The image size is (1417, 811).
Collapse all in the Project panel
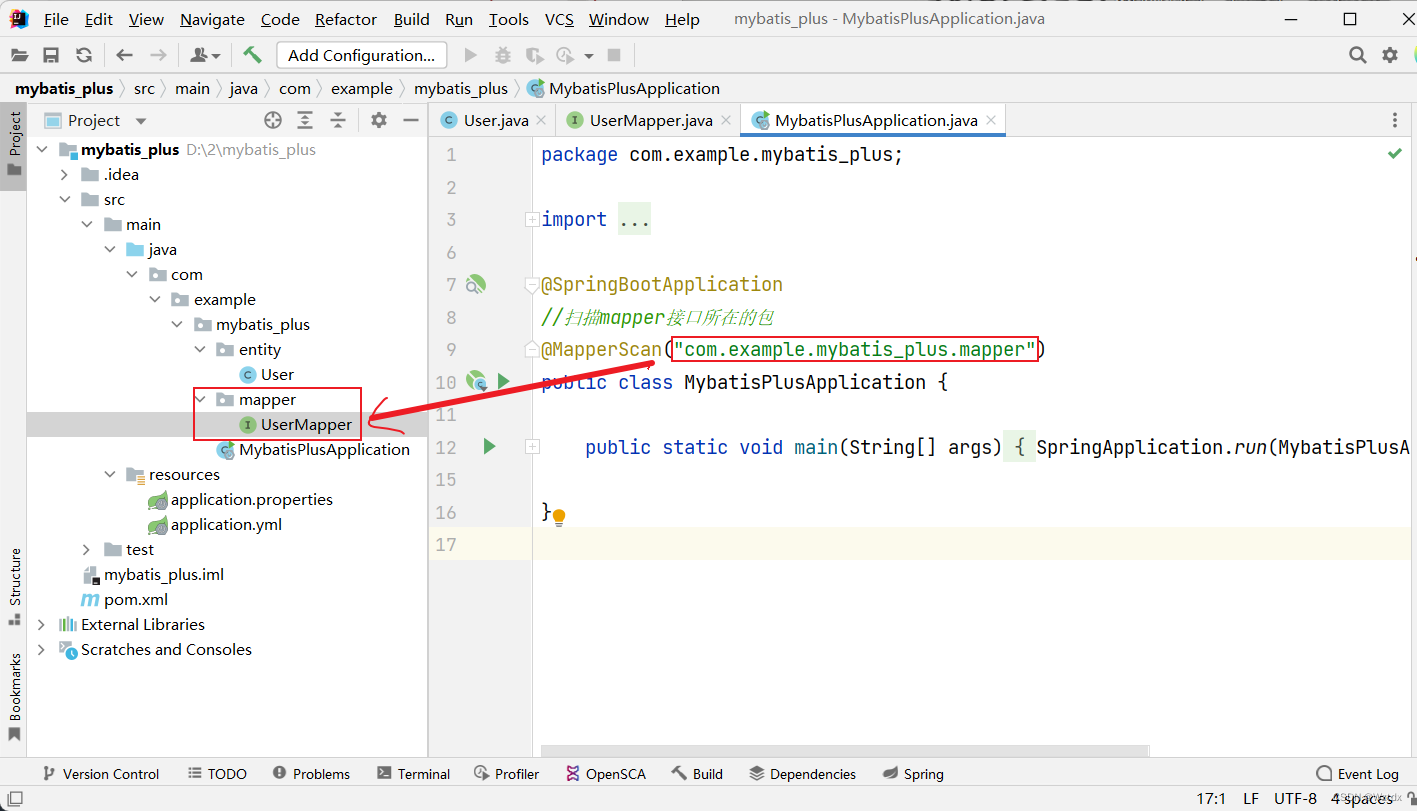tap(338, 120)
